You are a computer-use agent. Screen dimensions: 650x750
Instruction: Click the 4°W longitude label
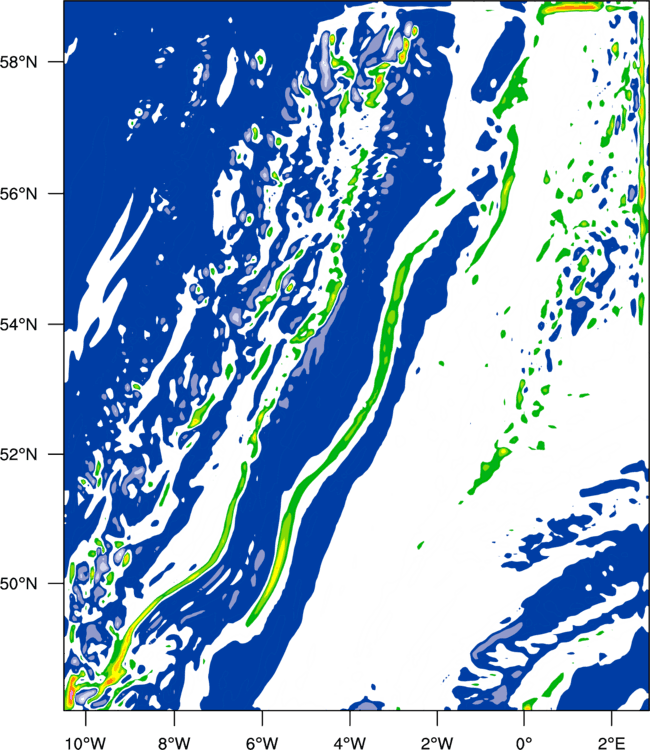350,743
